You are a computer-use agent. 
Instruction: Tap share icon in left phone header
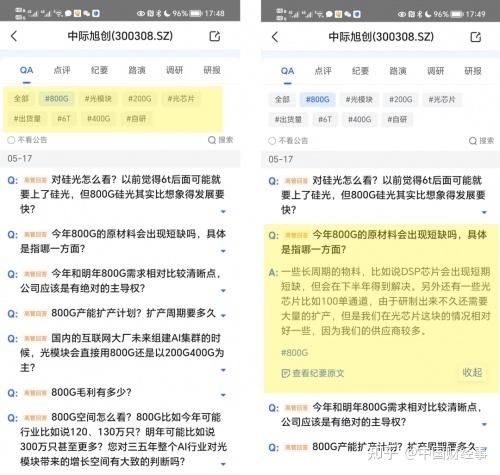click(x=214, y=36)
